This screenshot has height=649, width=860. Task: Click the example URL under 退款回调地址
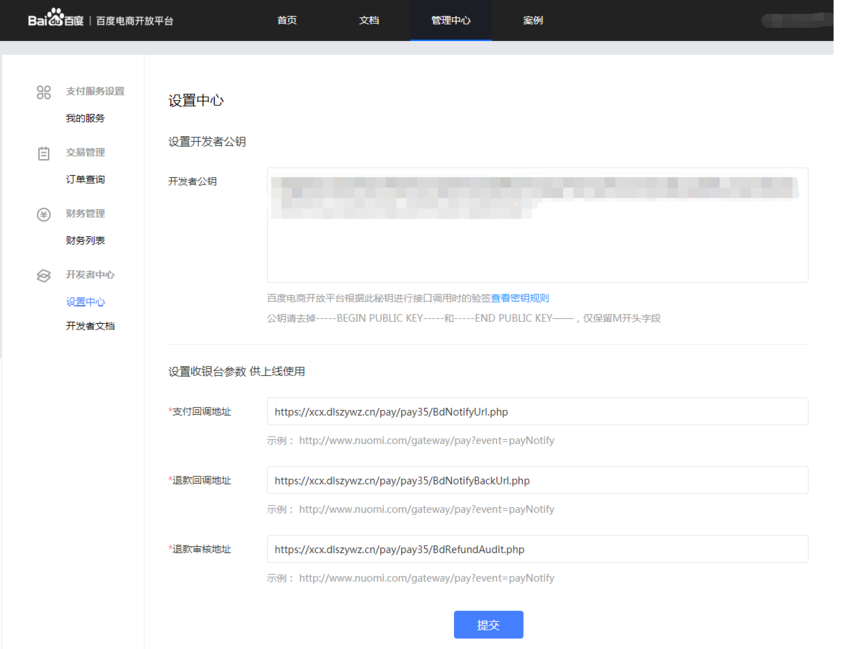[x=427, y=509]
